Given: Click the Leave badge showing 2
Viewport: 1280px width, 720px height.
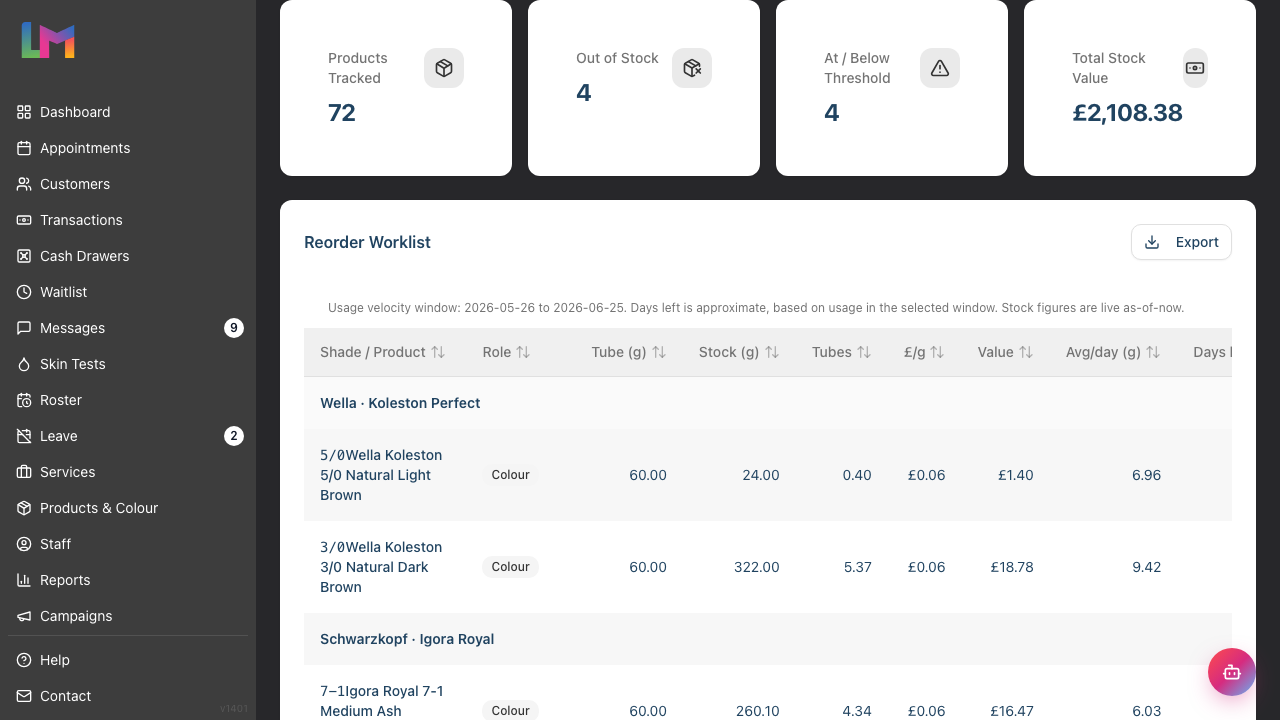Looking at the screenshot, I should (234, 436).
